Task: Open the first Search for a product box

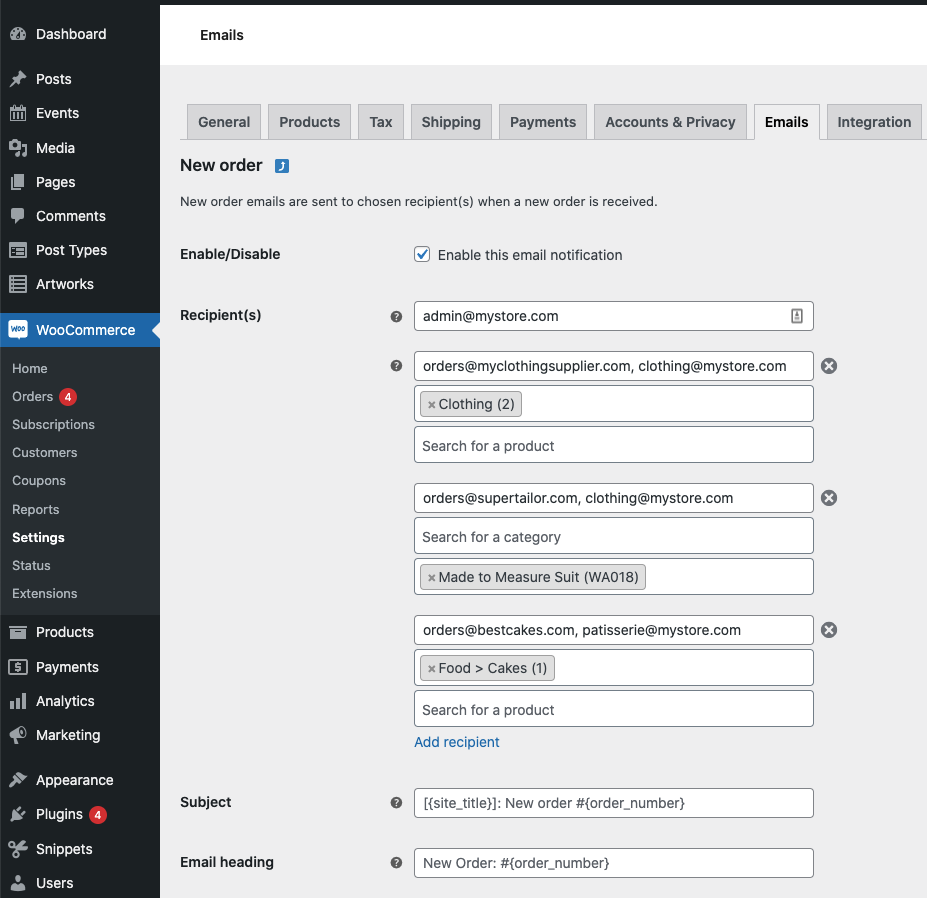Action: click(x=613, y=444)
